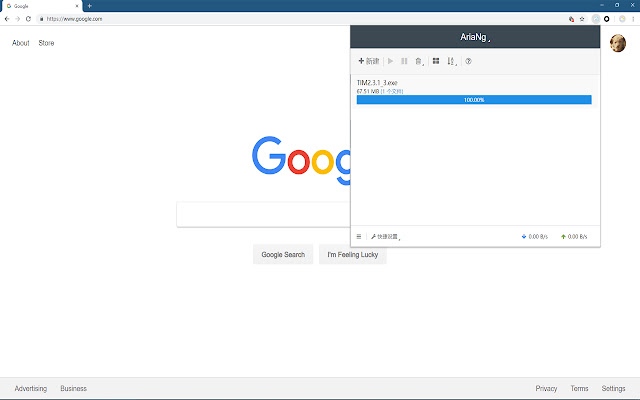This screenshot has height=400, width=640.
Task: Go back with the browser back arrow
Action: click(7, 19)
